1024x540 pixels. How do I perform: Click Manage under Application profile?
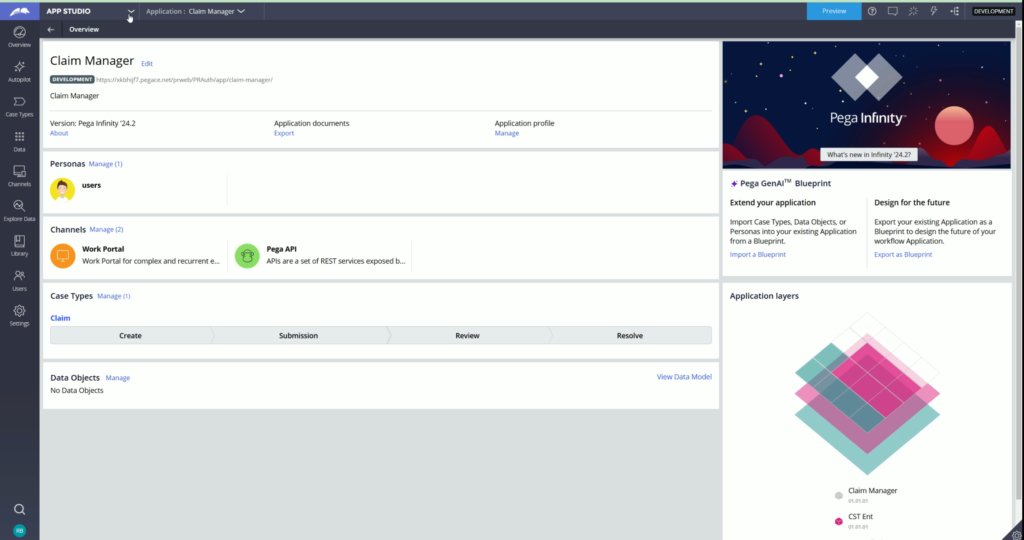coord(507,133)
